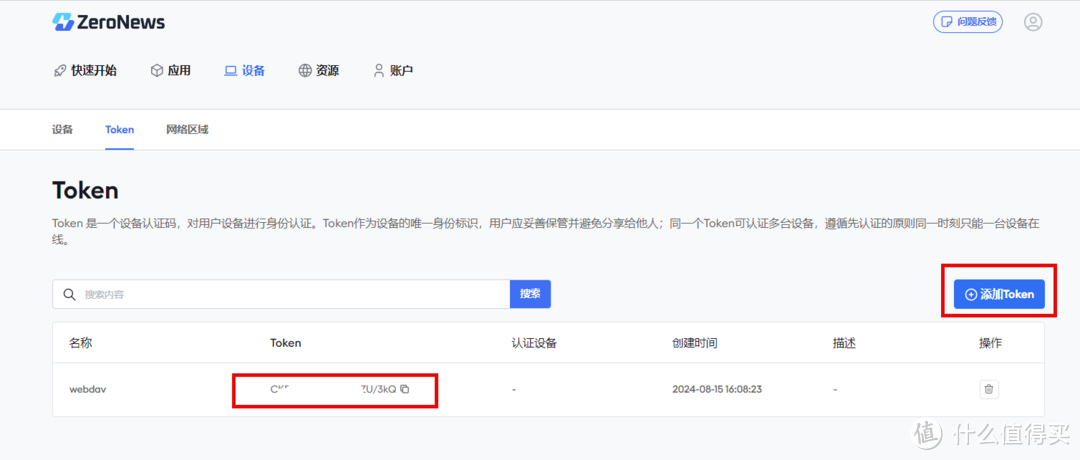Viewport: 1080px width, 460px height.
Task: Focus the 搜索内容 search input field
Action: point(290,294)
